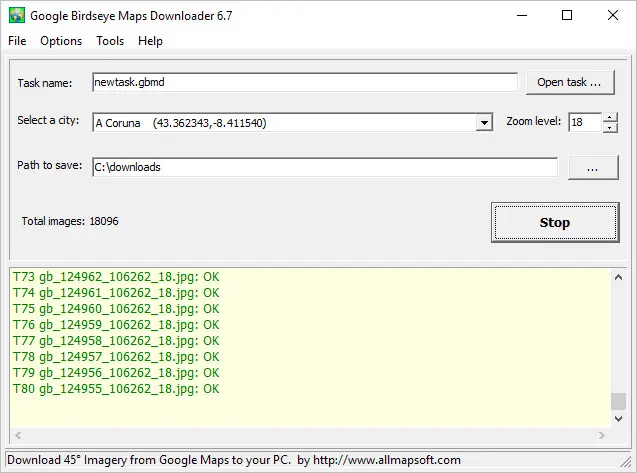
Task: Click the Zoom level: label
Action: pyautogui.click(x=533, y=122)
